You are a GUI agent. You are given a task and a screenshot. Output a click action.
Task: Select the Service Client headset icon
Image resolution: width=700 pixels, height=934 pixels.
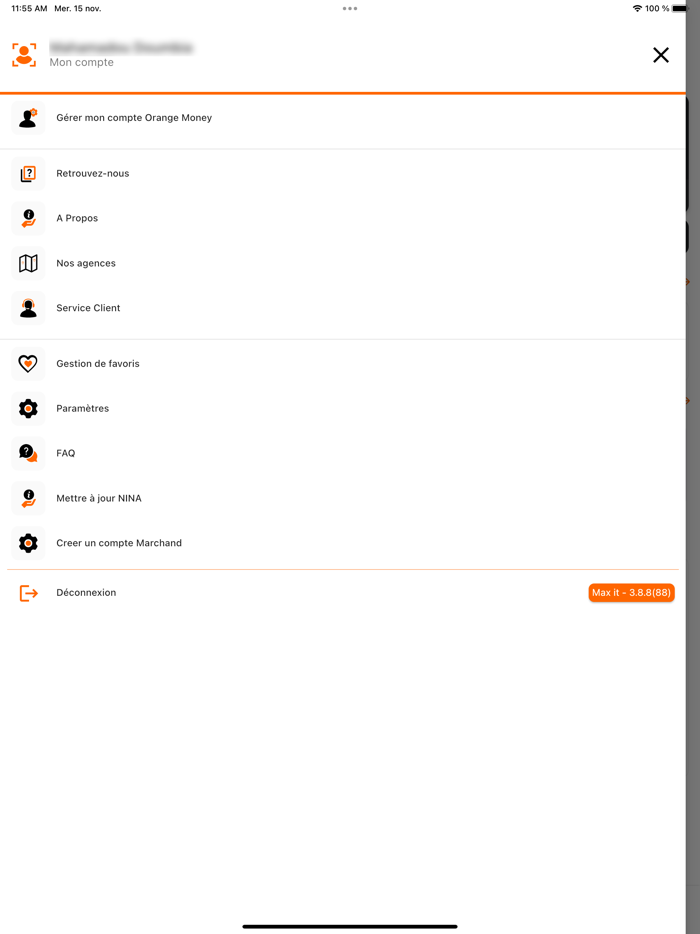[x=28, y=307]
